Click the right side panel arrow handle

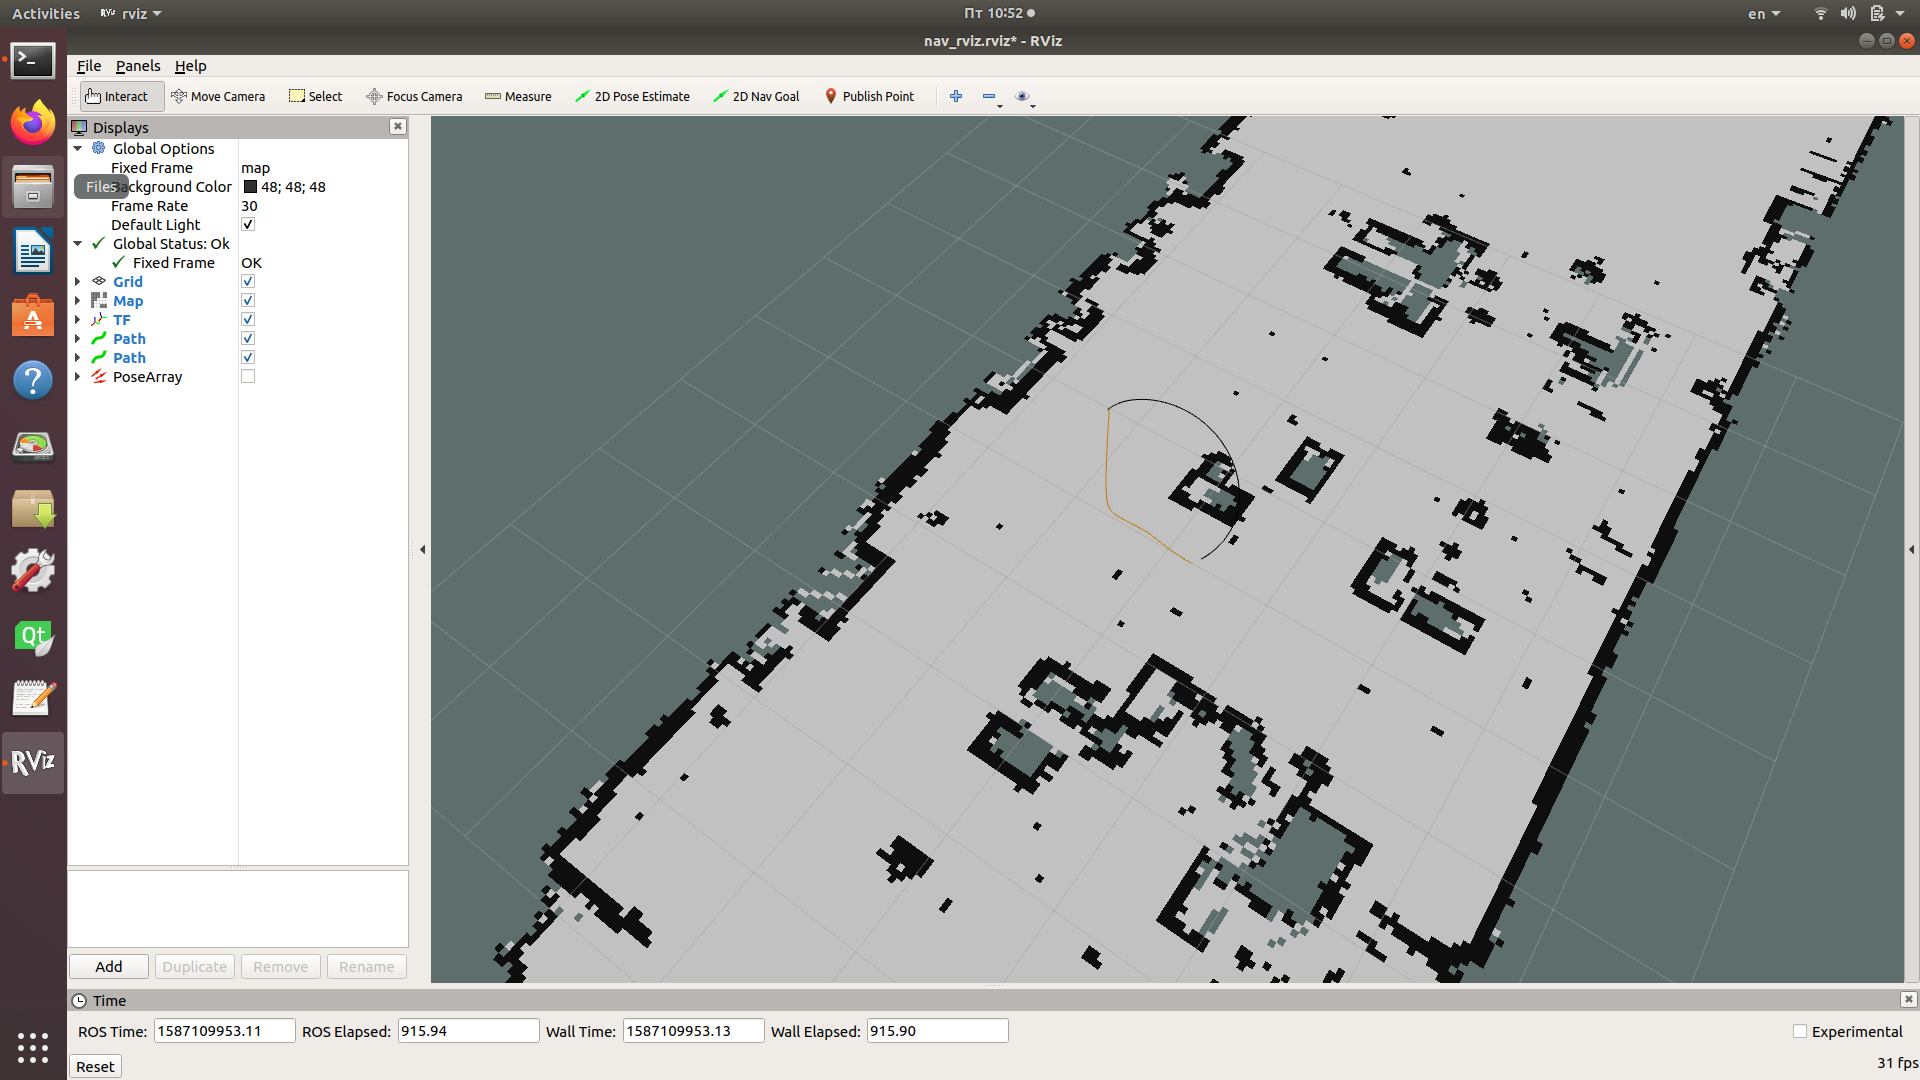pos(1911,549)
